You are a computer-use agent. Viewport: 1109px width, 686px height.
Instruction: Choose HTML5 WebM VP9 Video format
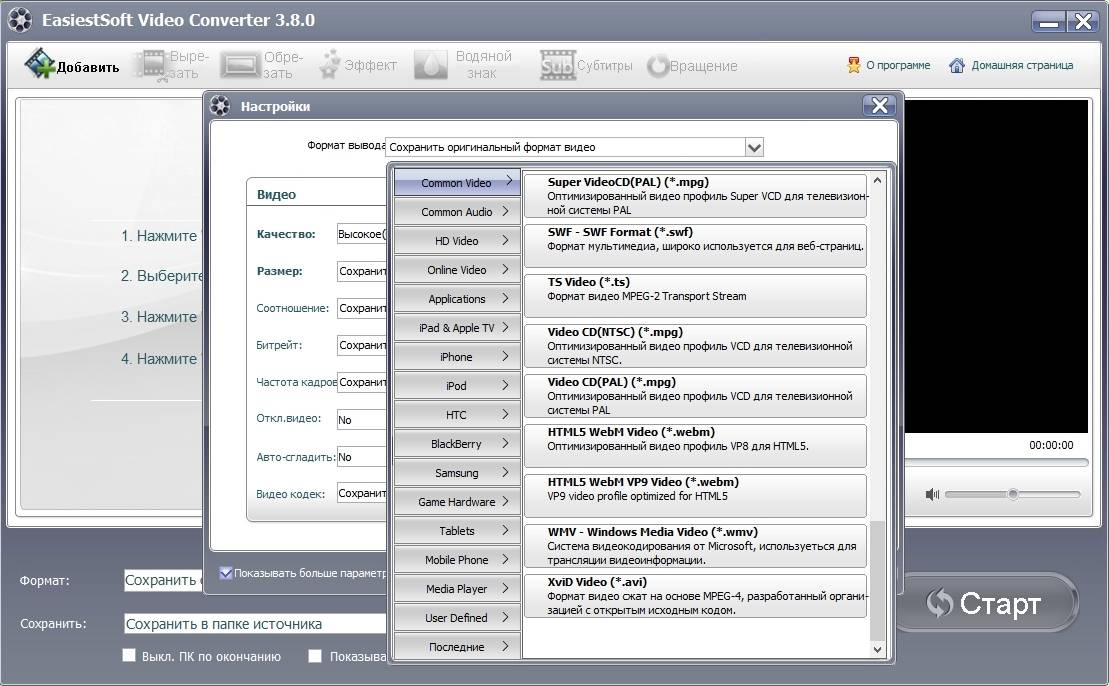(x=695, y=496)
